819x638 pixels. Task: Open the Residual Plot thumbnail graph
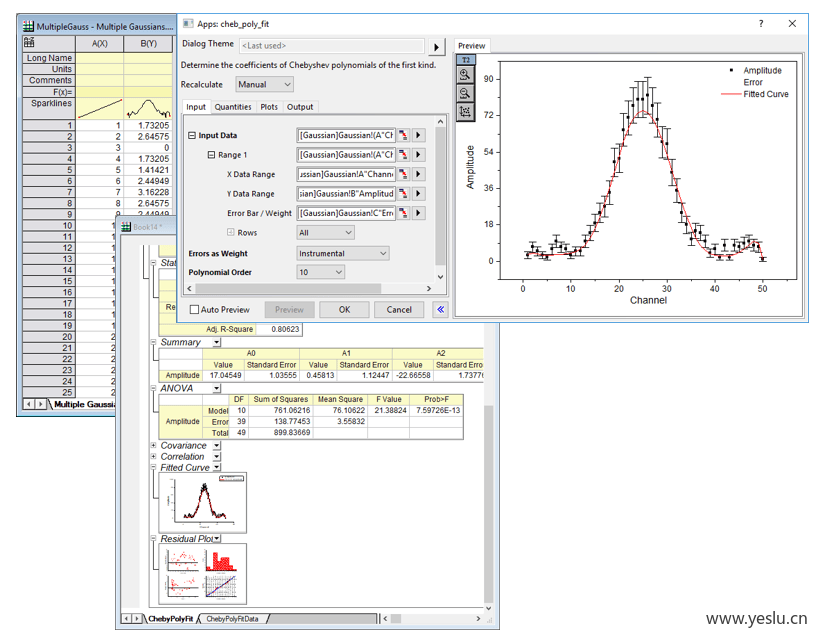pyautogui.click(x=203, y=574)
